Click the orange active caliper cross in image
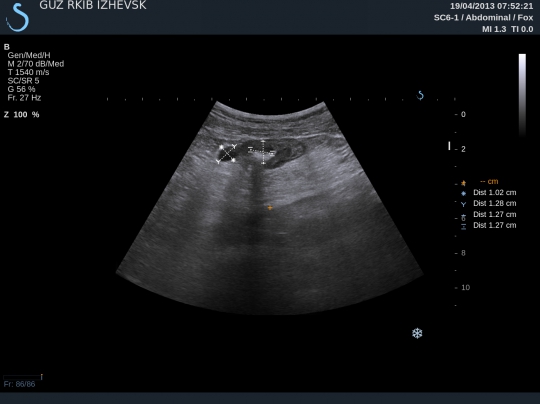This screenshot has height=404, width=540. click(270, 208)
